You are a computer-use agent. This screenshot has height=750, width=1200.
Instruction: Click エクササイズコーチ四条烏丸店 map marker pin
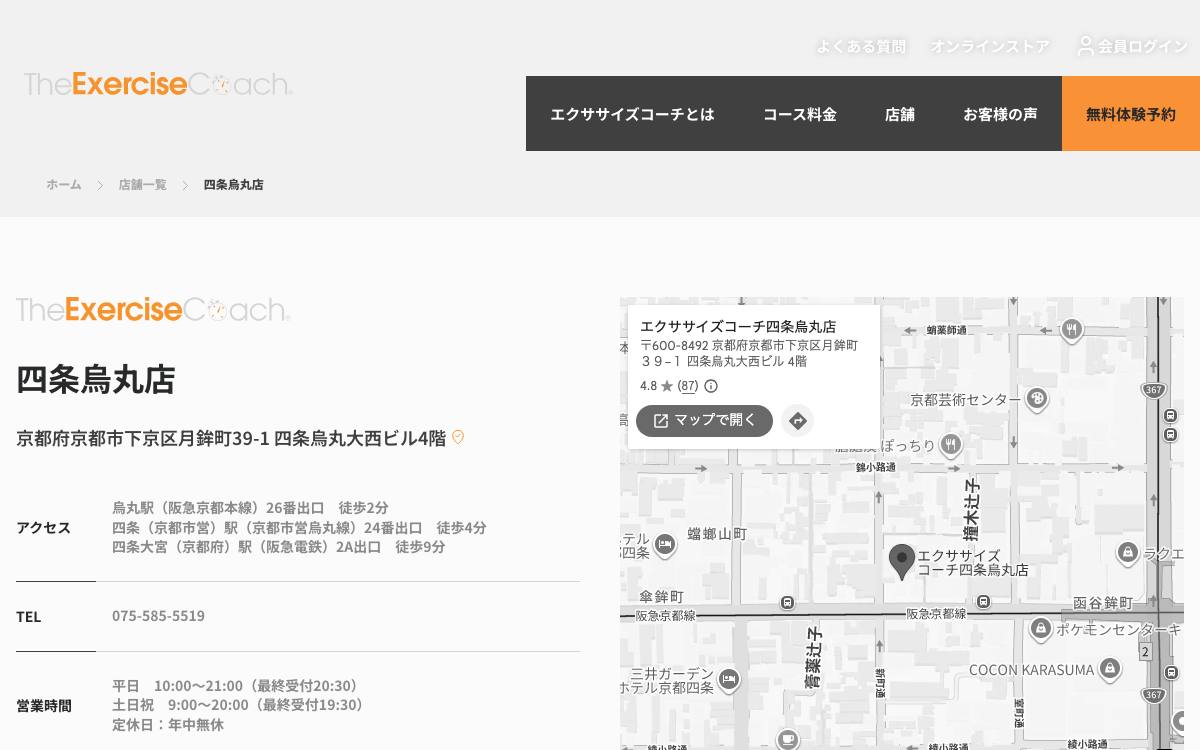click(x=902, y=562)
